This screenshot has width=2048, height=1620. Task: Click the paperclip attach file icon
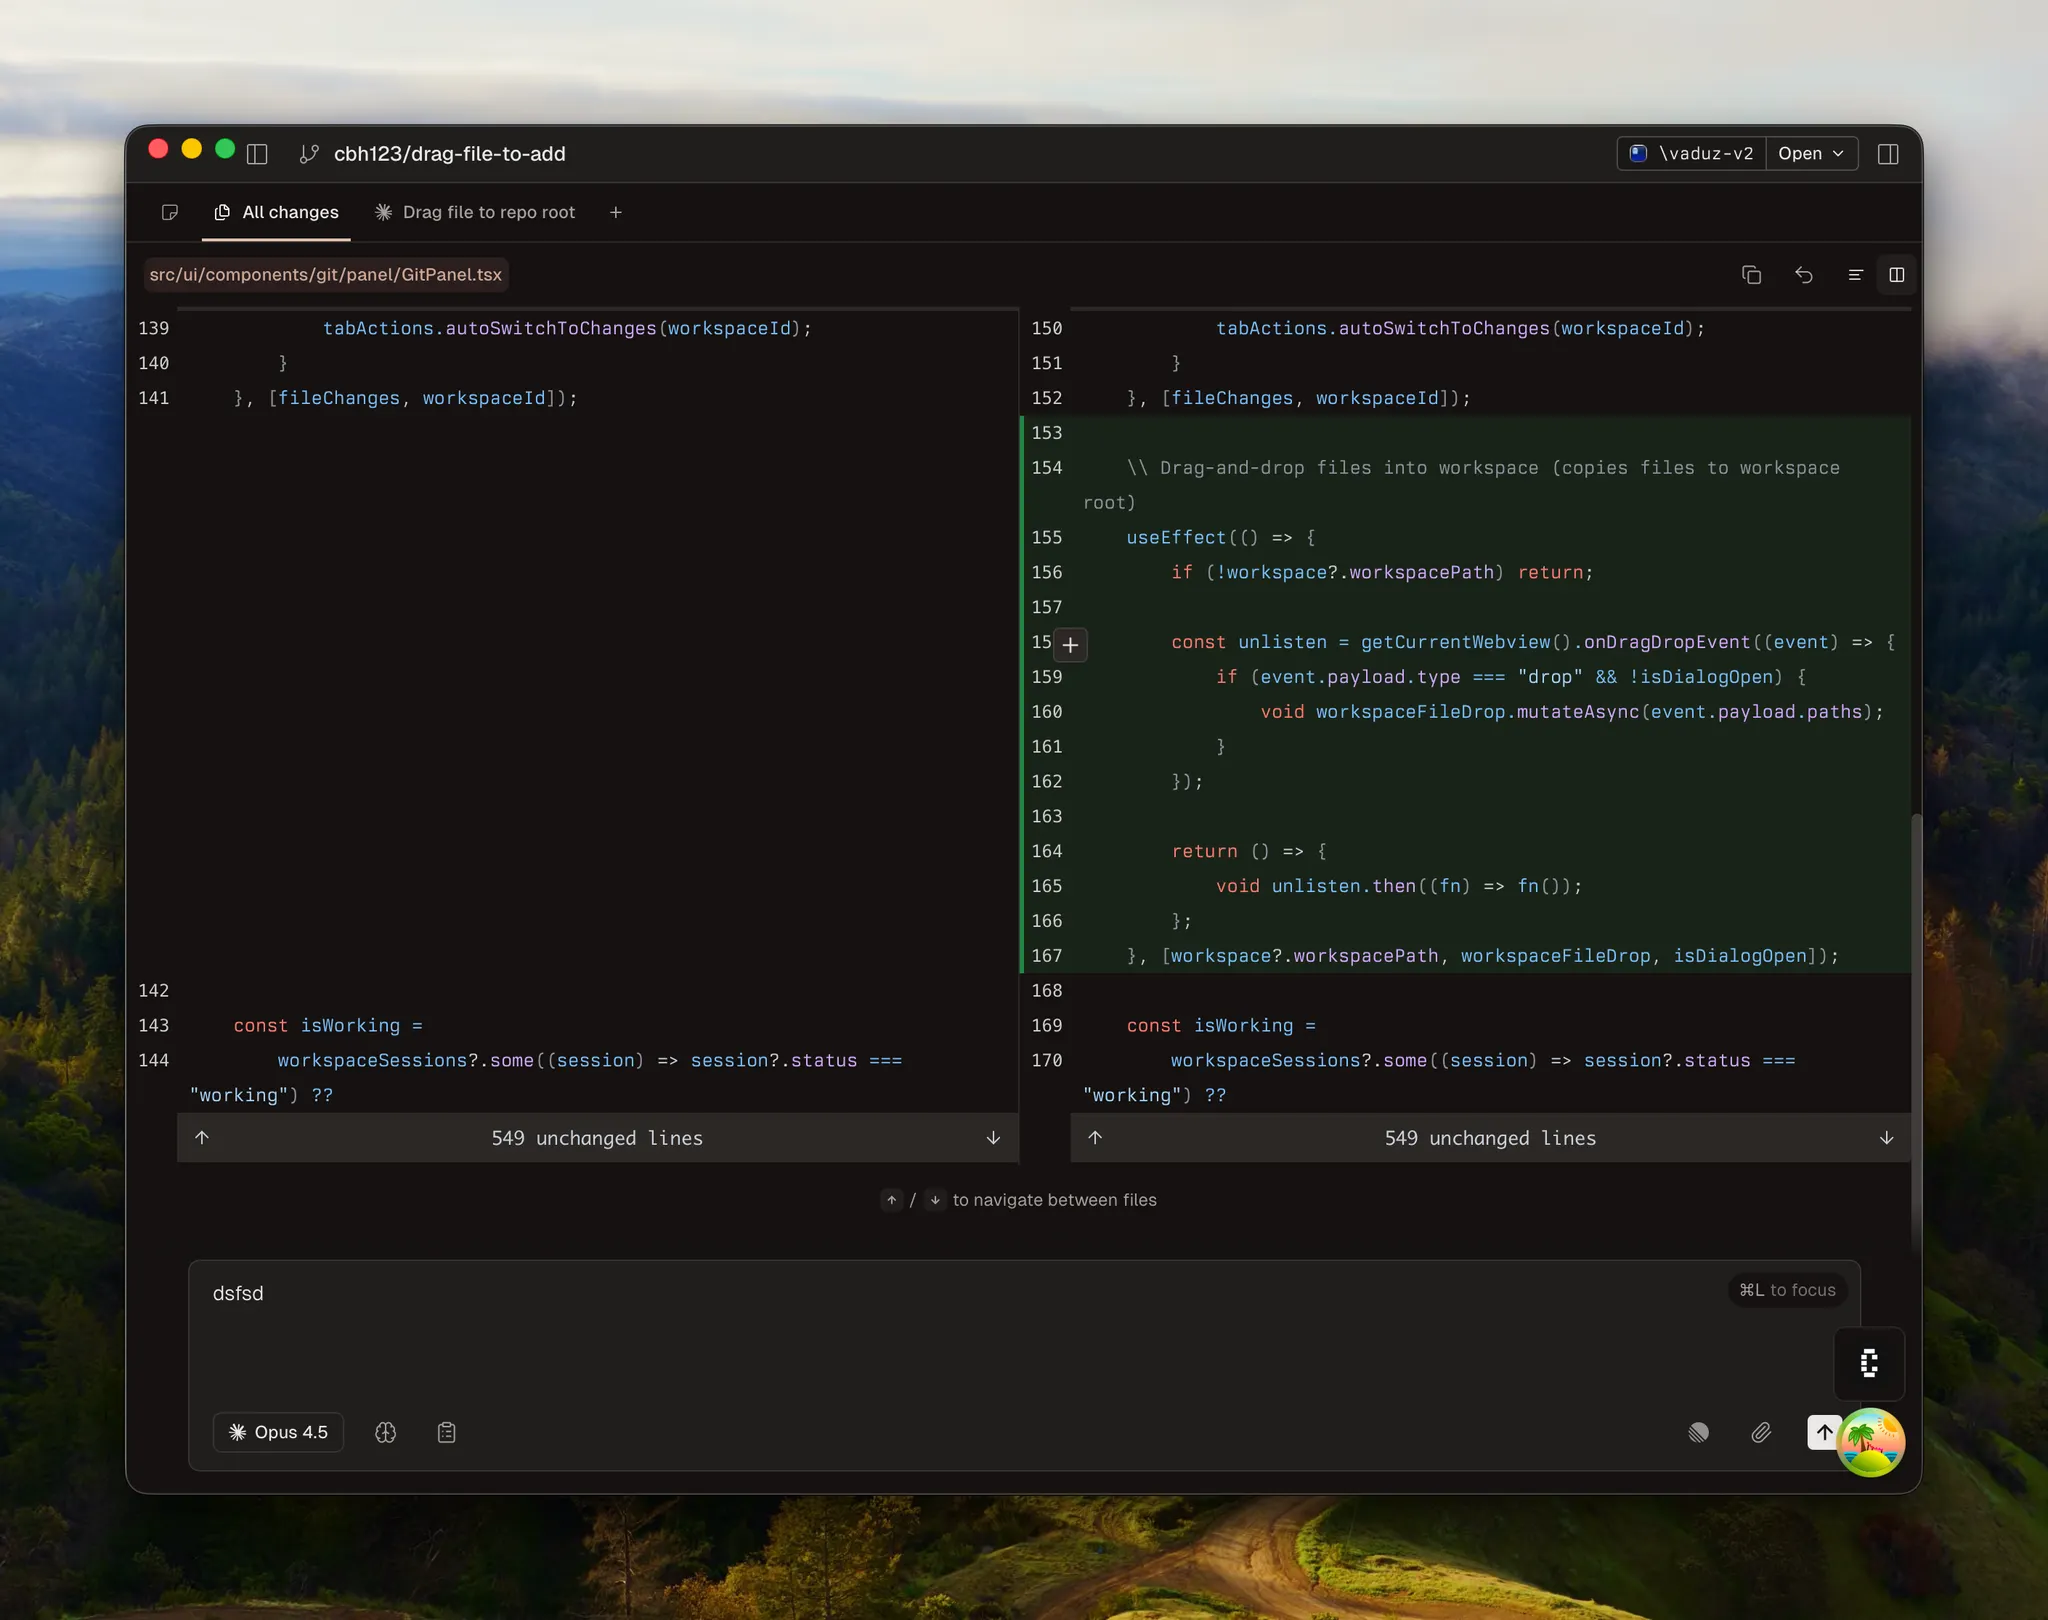pyautogui.click(x=1761, y=1433)
